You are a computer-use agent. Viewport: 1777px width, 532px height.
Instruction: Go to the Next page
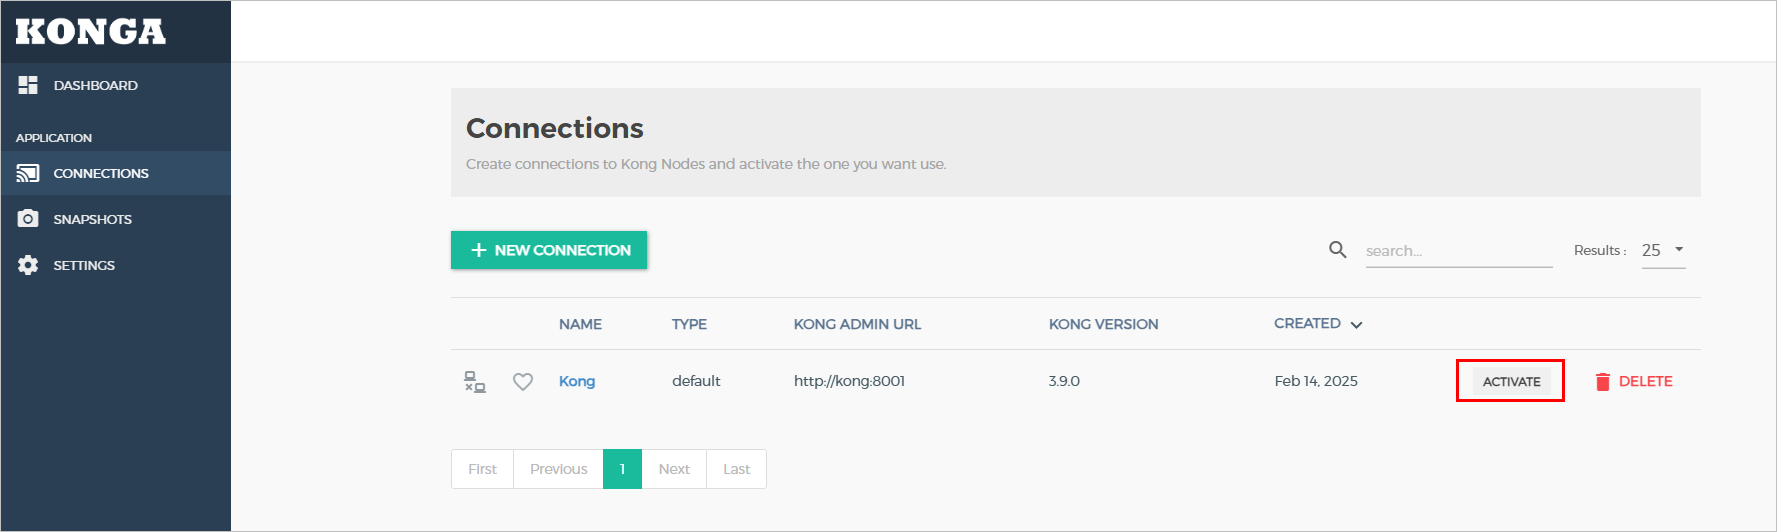(674, 469)
